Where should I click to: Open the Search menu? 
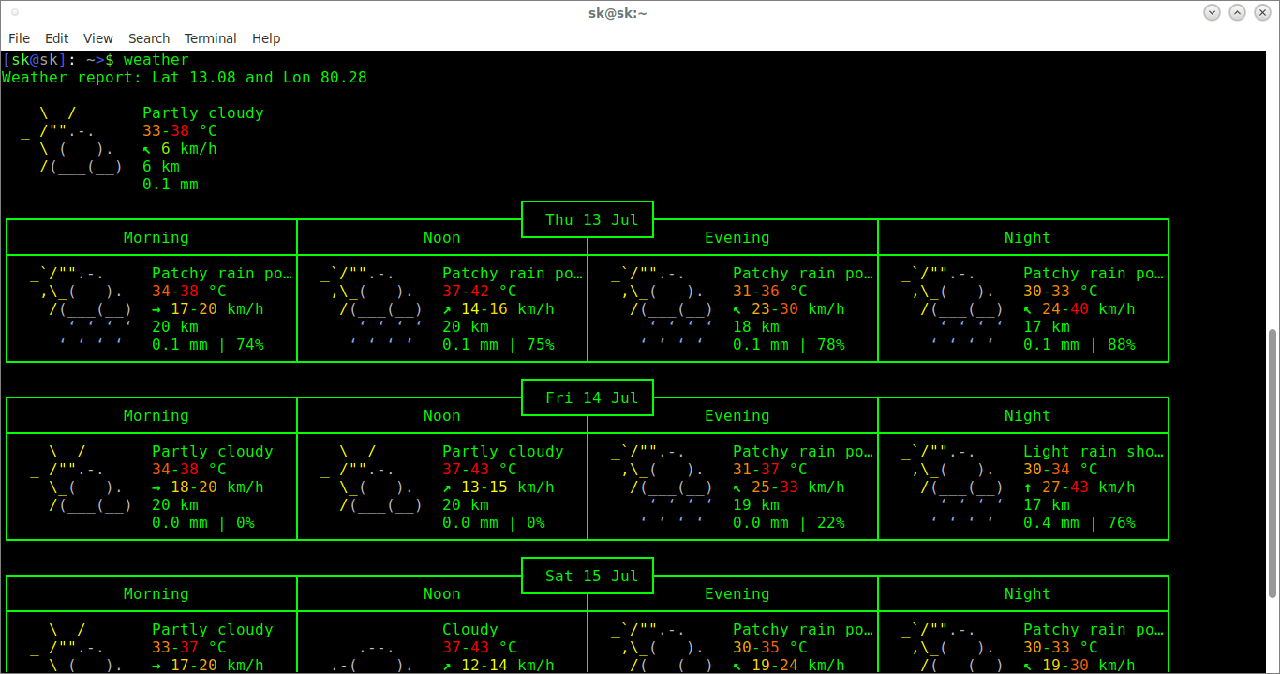148,38
